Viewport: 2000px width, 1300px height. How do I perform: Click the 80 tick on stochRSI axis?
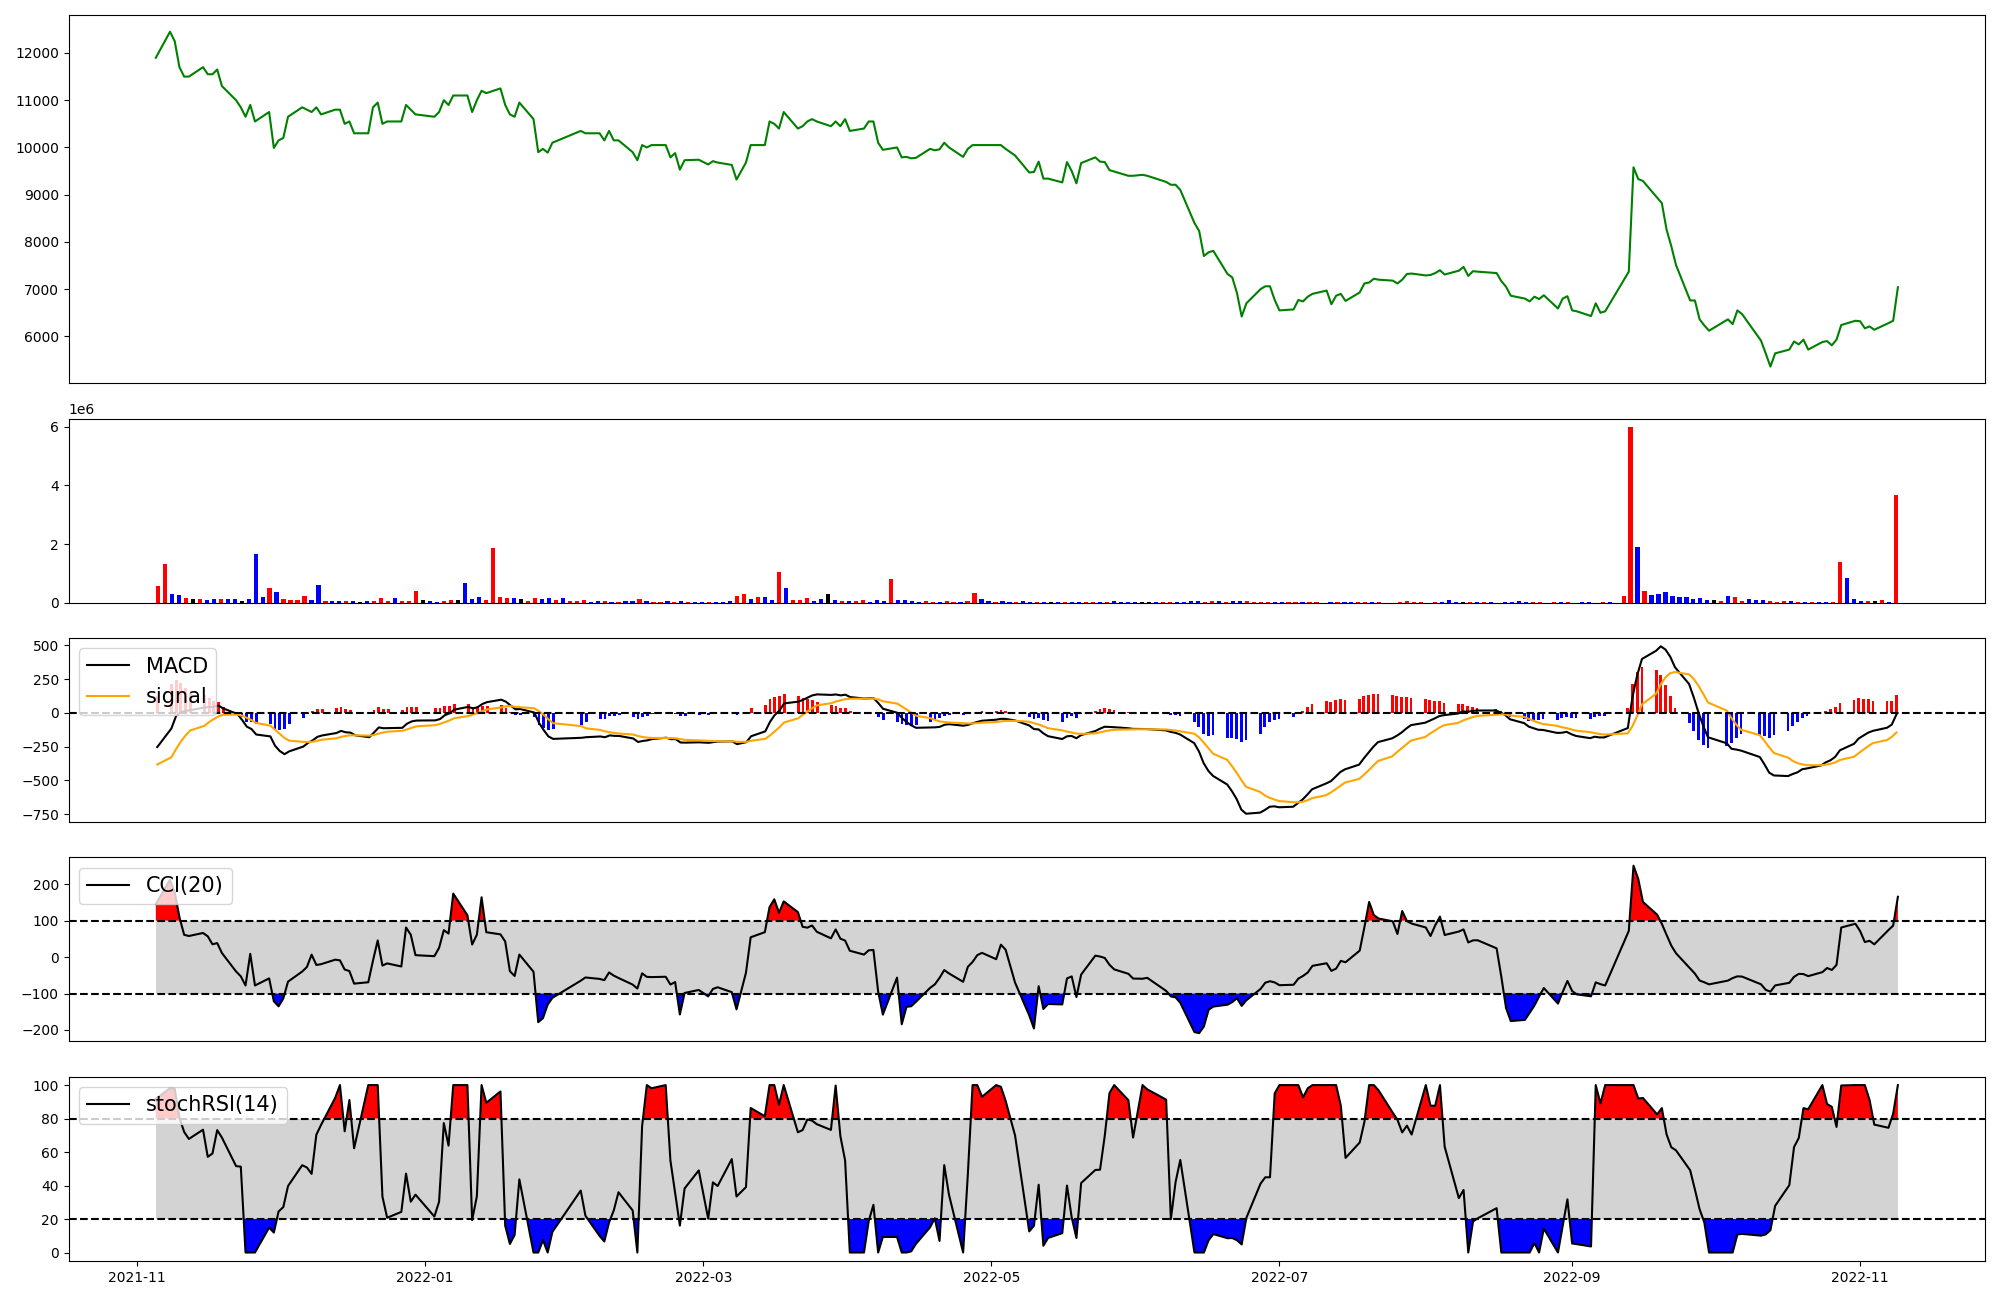coord(50,1119)
